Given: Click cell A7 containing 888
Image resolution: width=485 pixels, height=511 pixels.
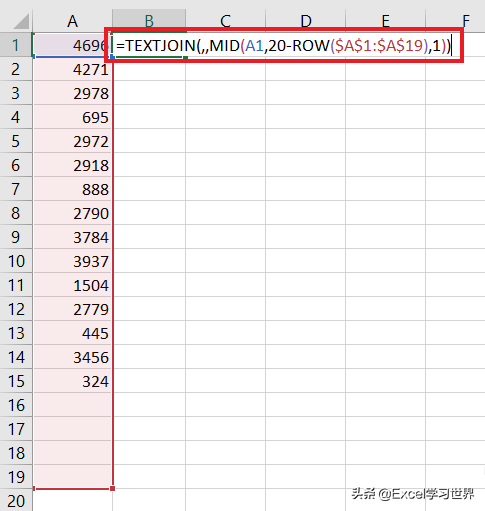Looking at the screenshot, I should 72,189.
